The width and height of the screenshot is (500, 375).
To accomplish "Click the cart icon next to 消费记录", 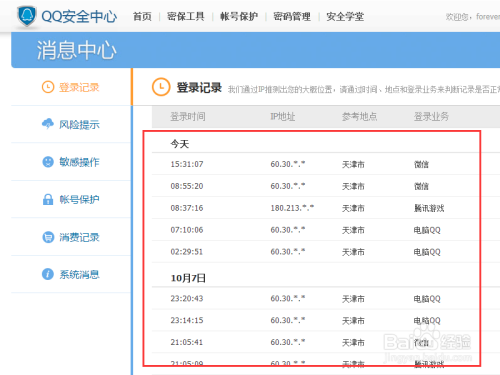I will point(48,237).
